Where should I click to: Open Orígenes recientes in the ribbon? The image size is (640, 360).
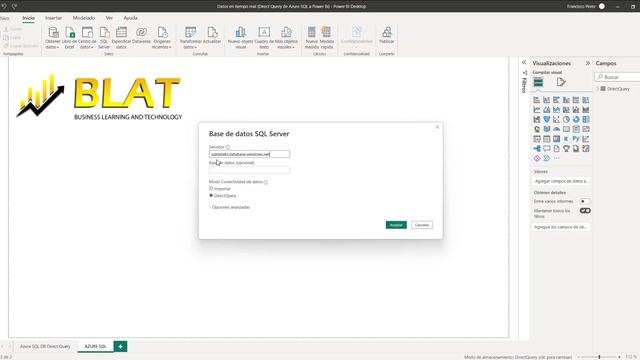click(162, 38)
